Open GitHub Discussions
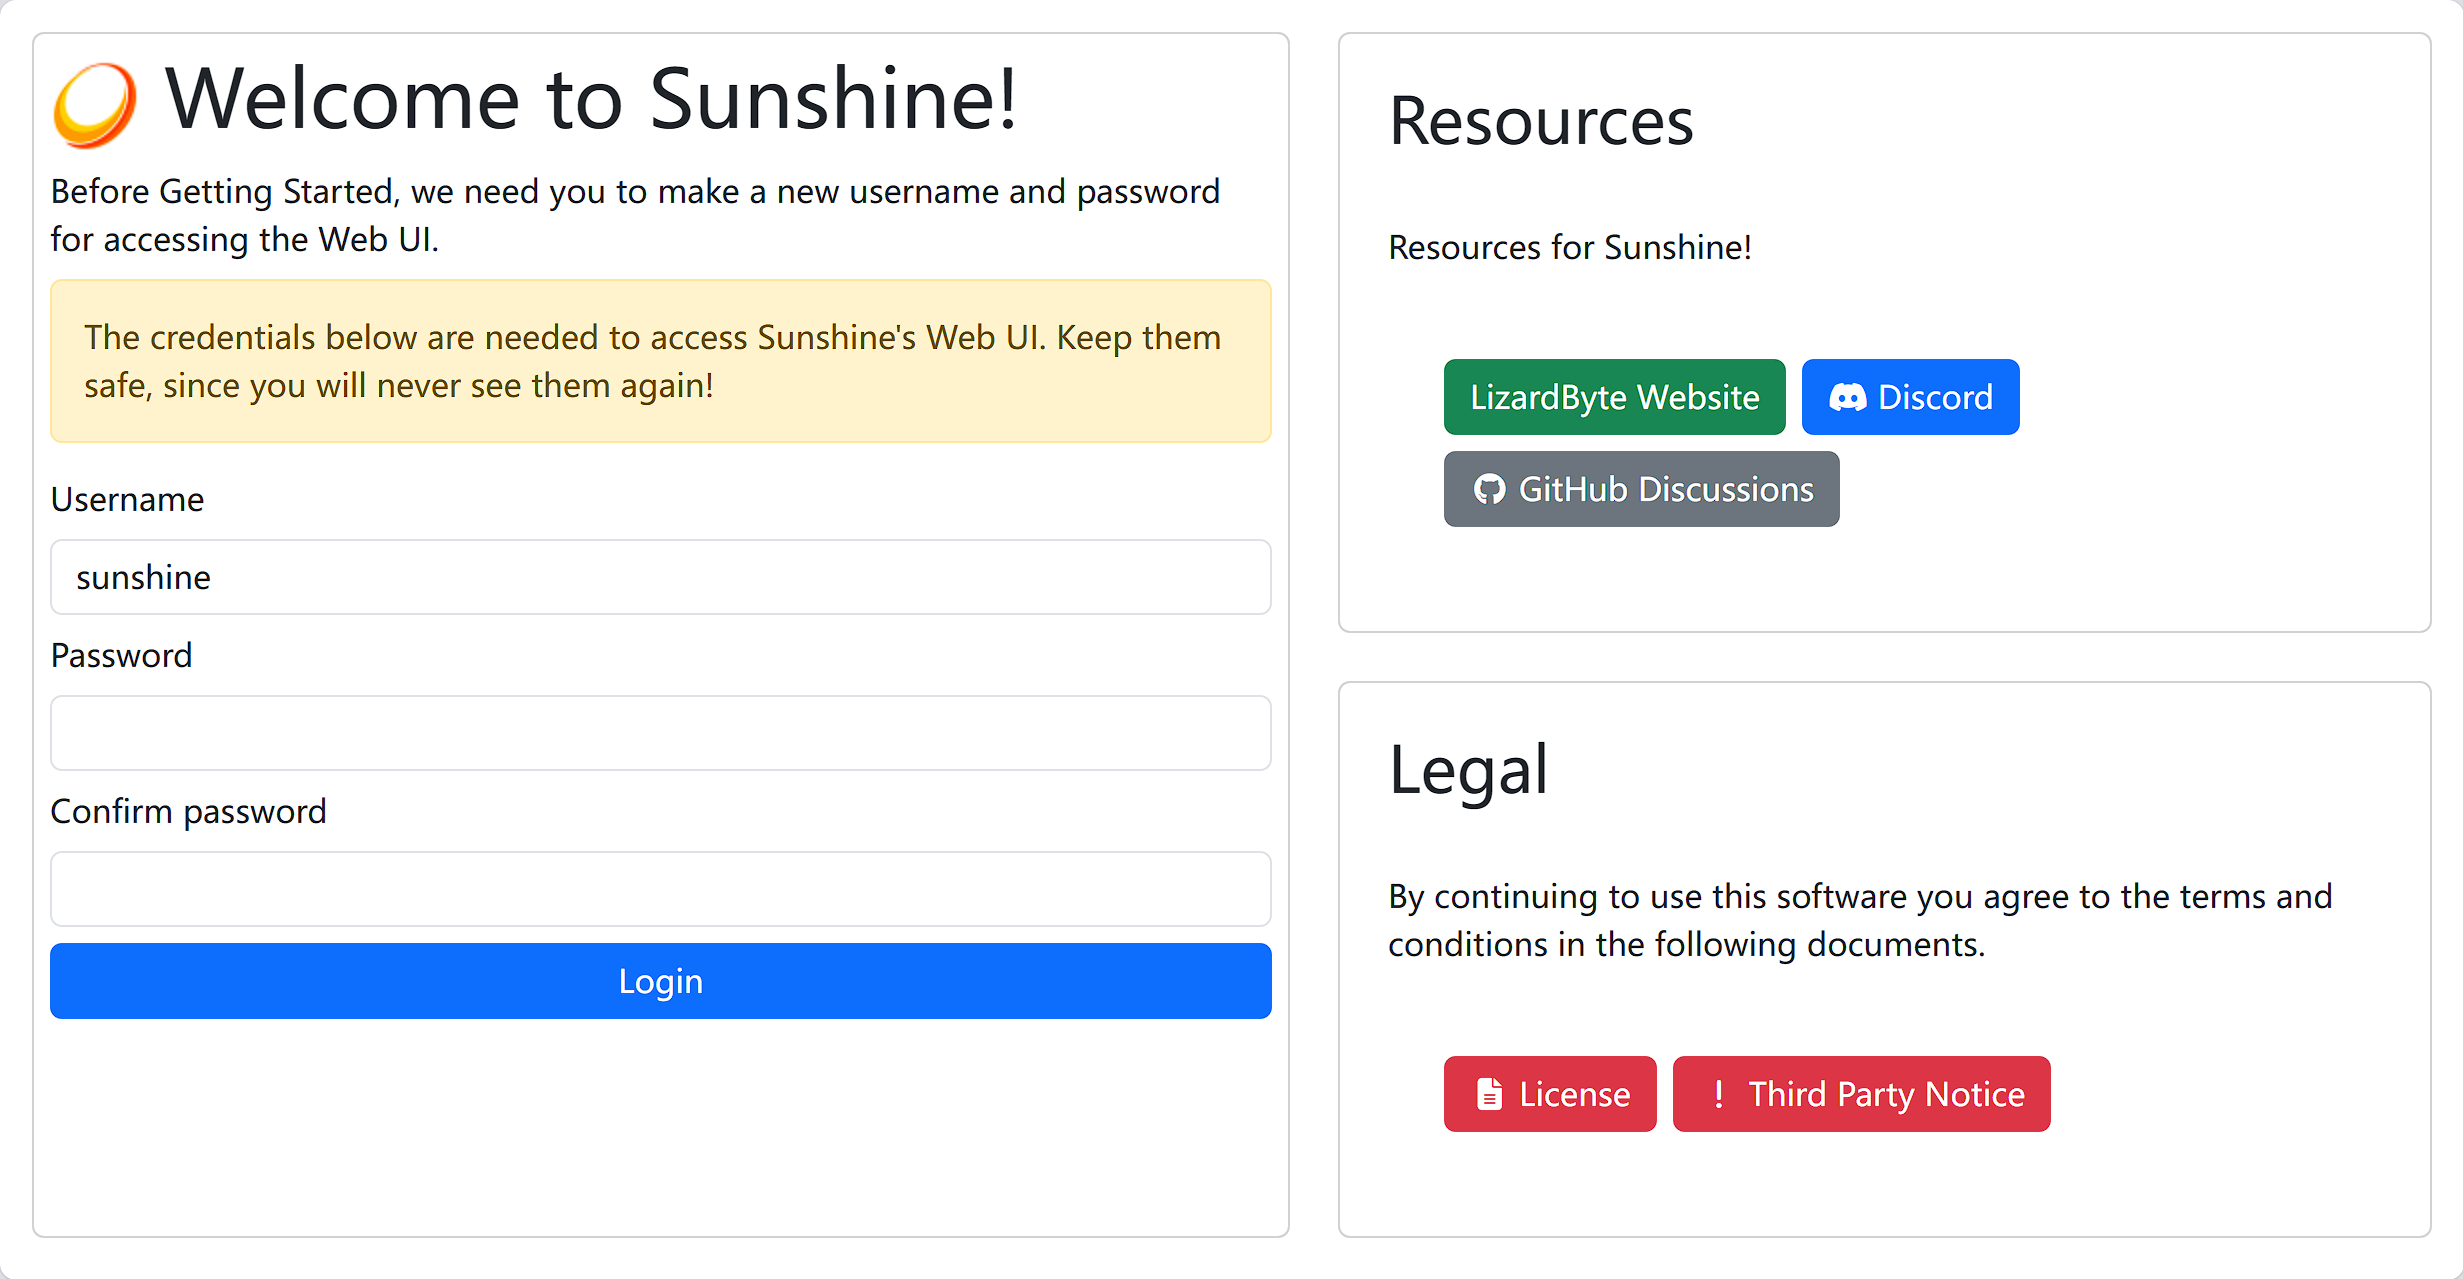 [1641, 489]
